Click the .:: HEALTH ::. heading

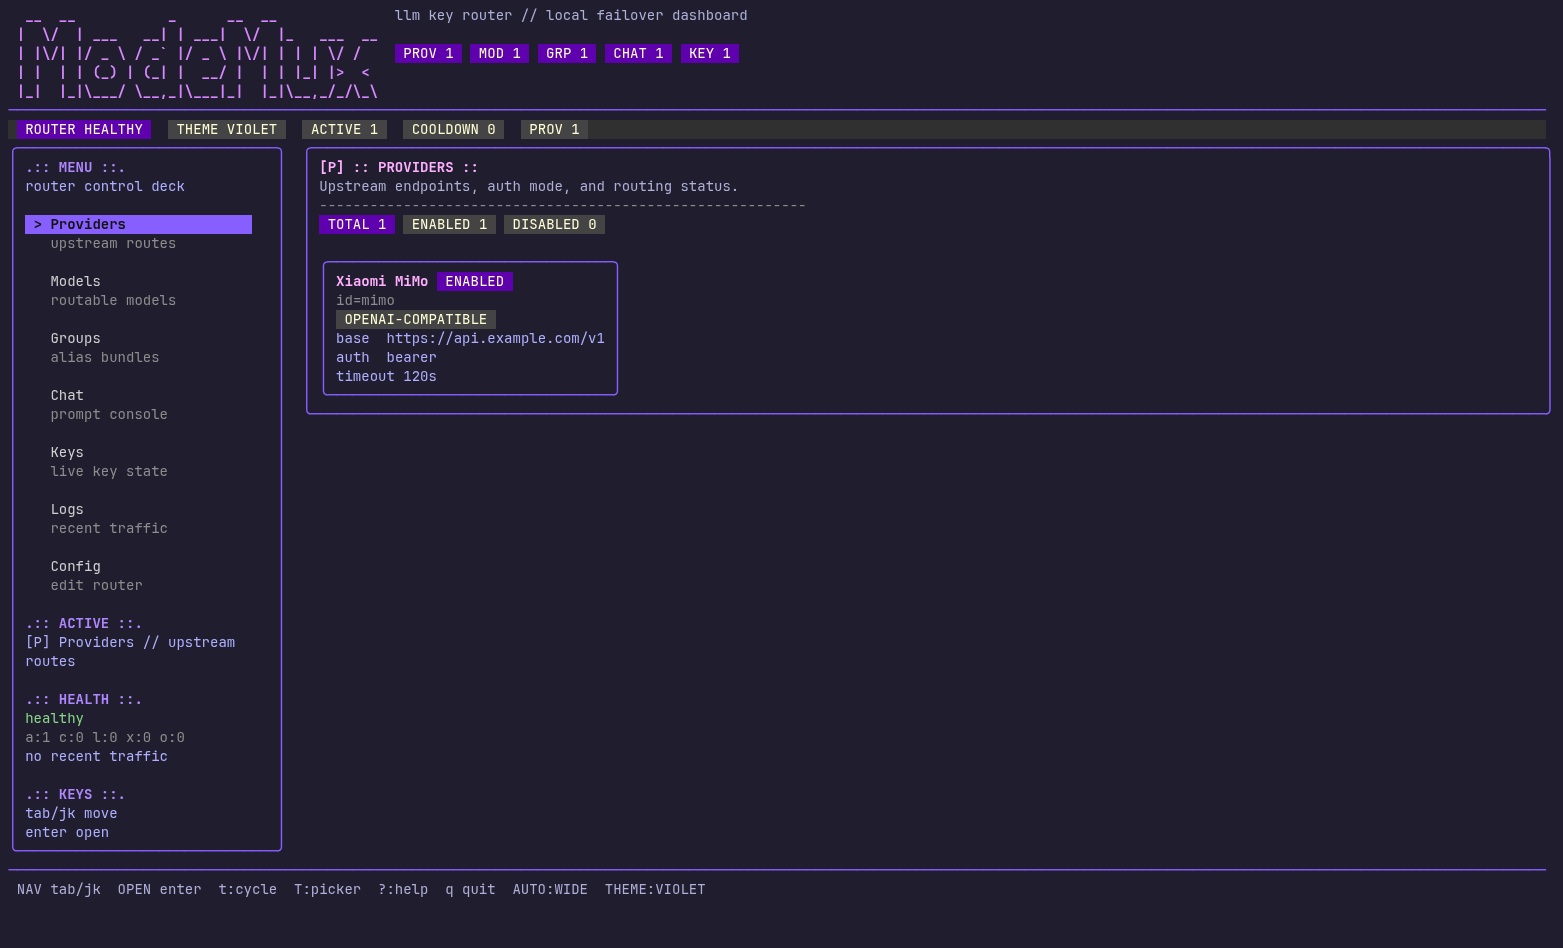coord(84,699)
